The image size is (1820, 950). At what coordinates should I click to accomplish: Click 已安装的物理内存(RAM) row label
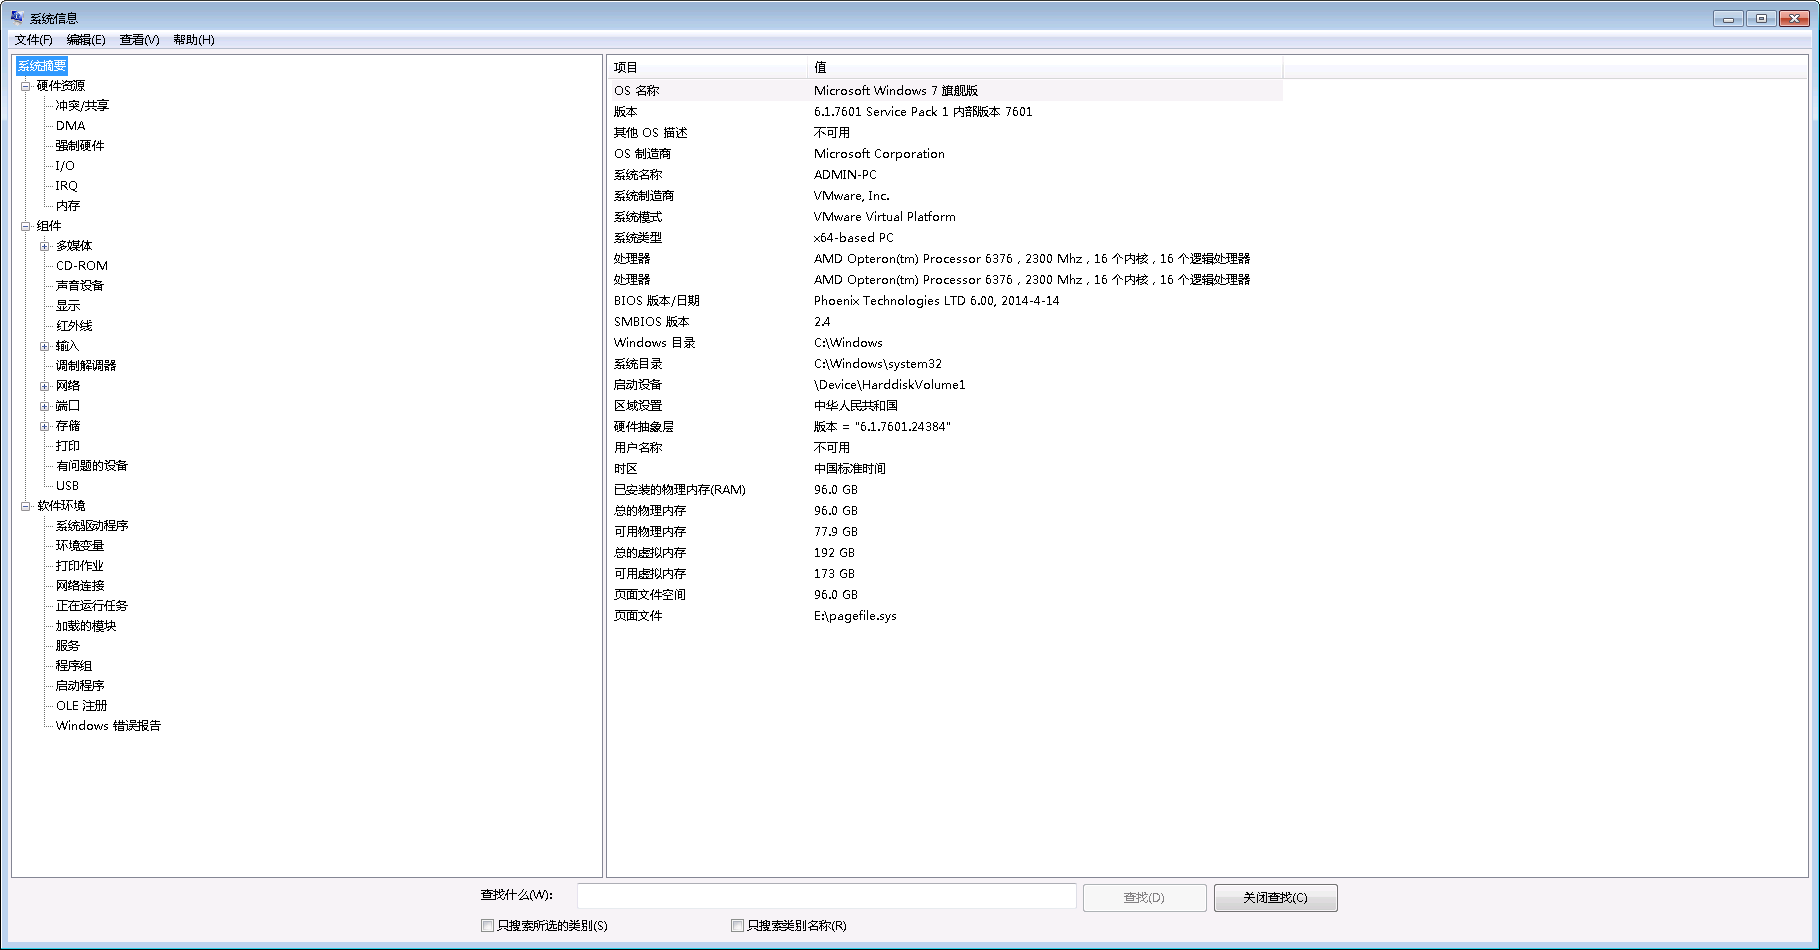click(680, 490)
